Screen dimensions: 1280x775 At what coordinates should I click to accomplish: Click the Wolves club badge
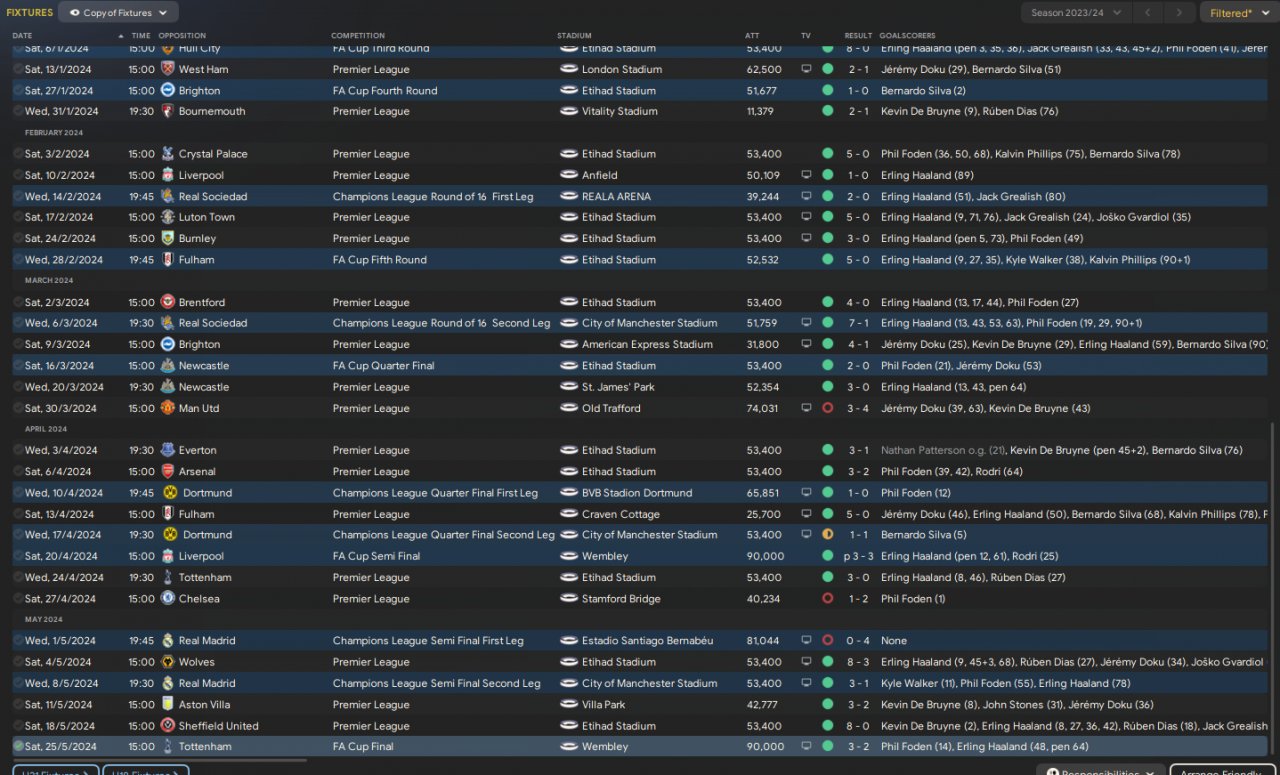coord(167,662)
